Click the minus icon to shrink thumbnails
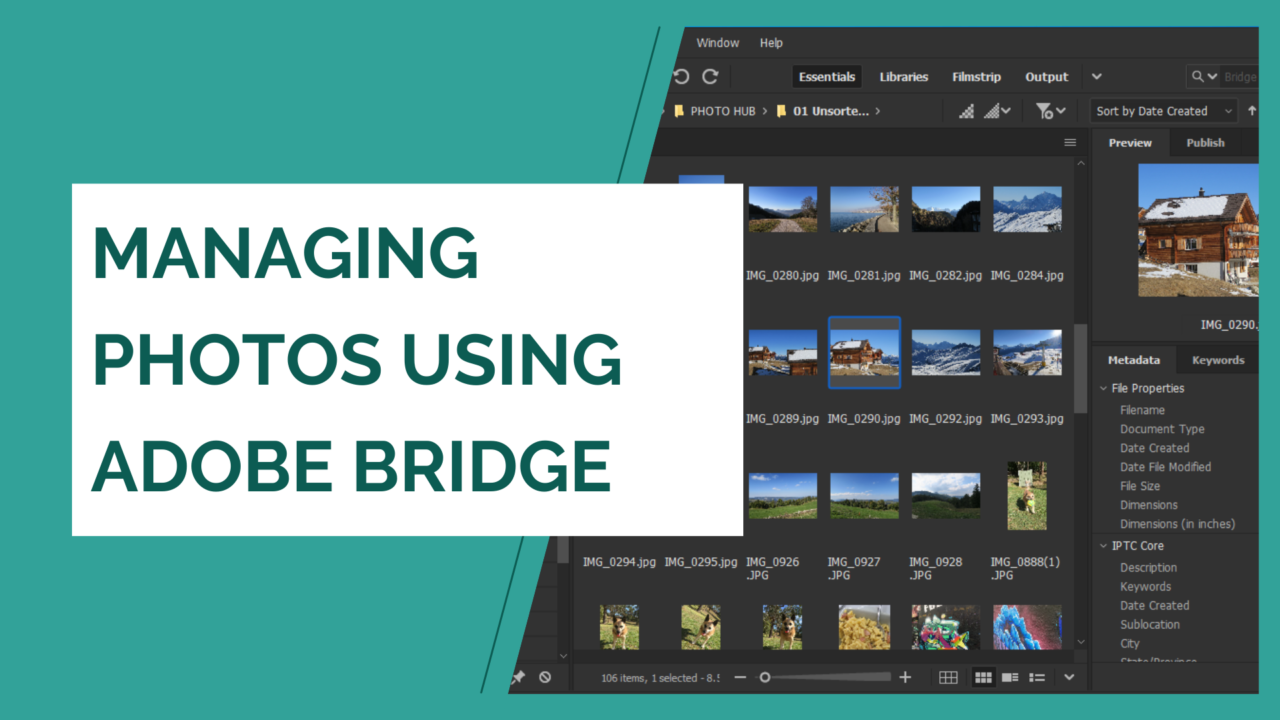 (740, 677)
